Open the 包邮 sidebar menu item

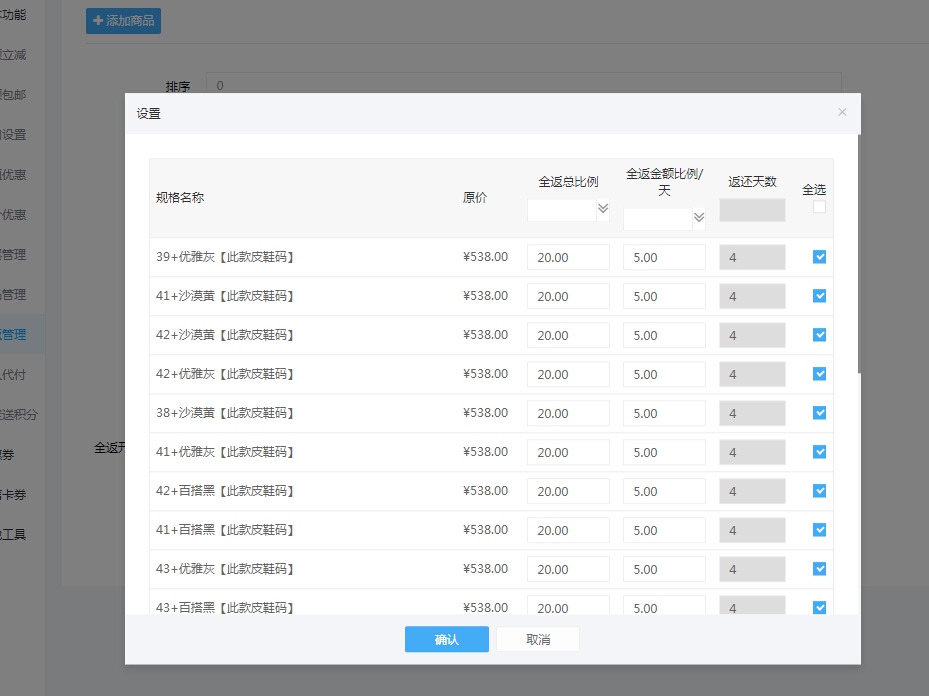13,94
